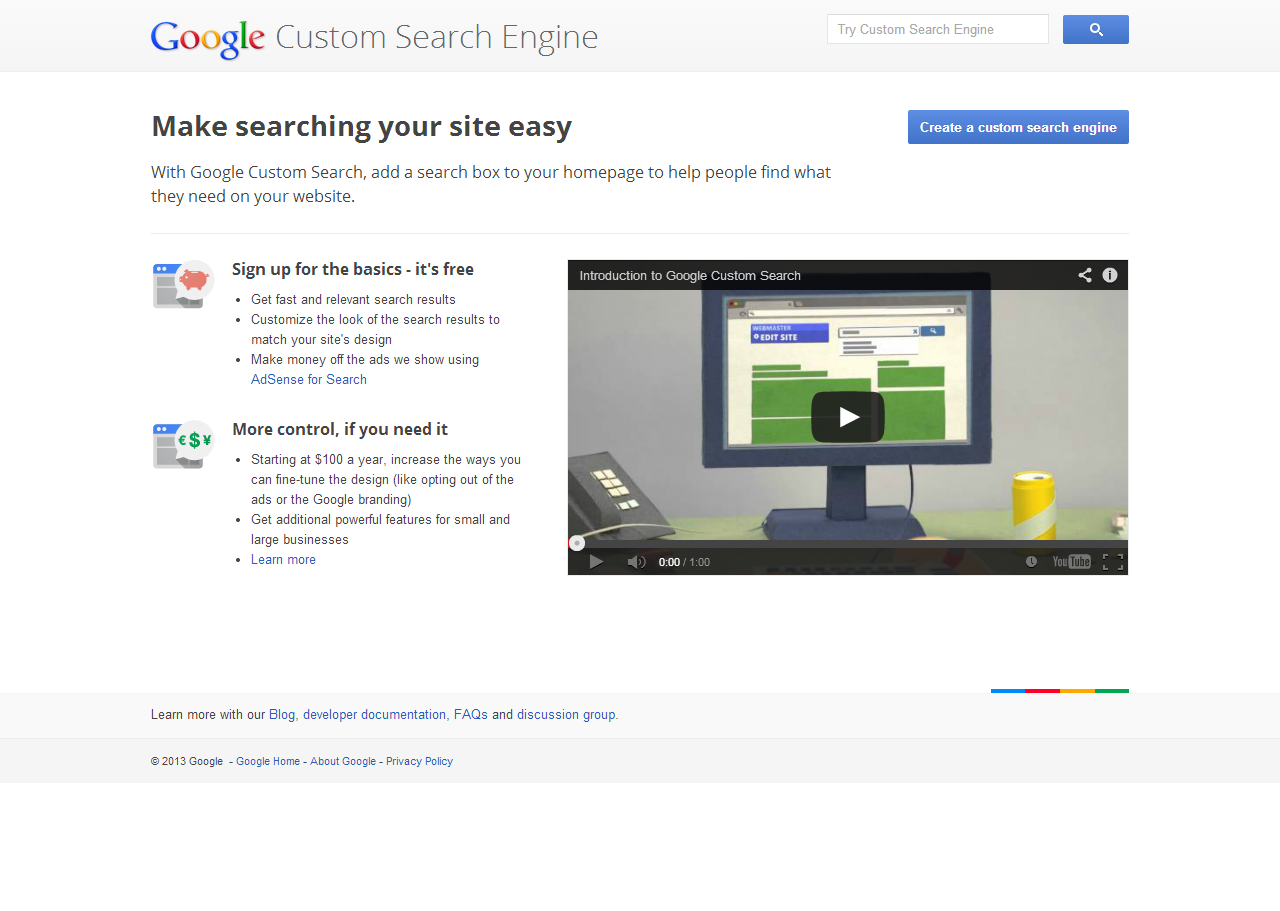This screenshot has height=911, width=1280.
Task: Click the More control, if you need it heading
Action: (x=340, y=430)
